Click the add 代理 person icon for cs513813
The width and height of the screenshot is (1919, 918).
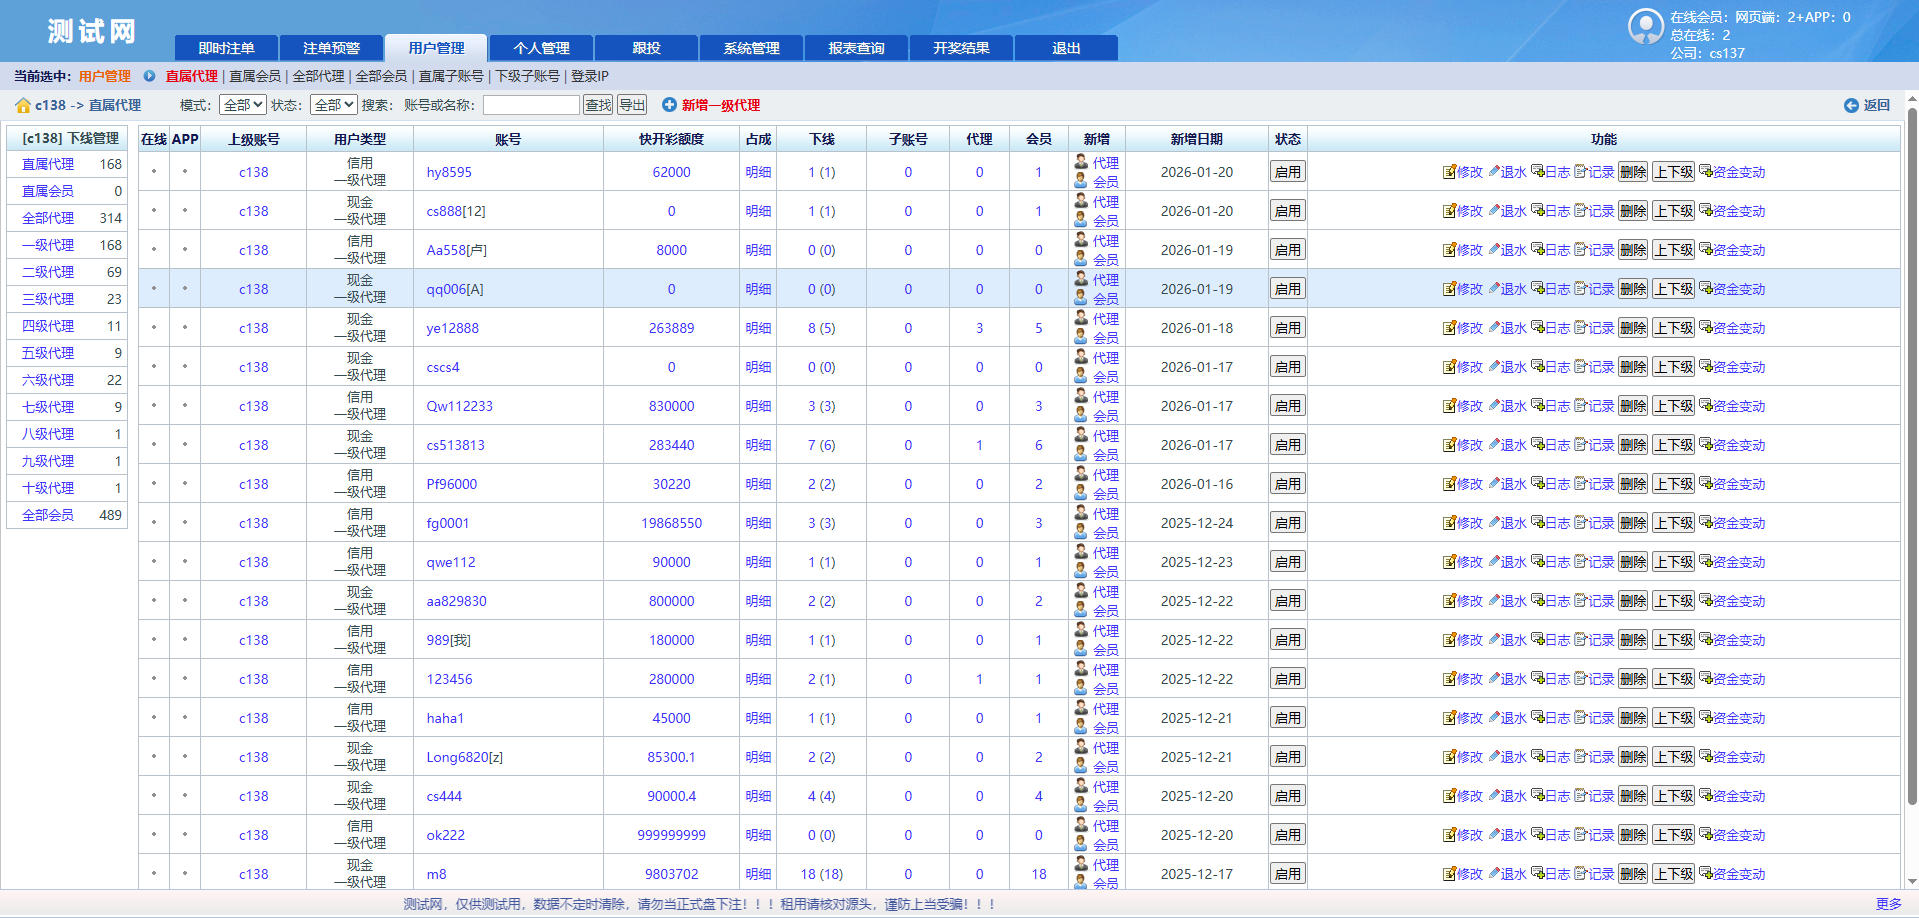pos(1081,437)
